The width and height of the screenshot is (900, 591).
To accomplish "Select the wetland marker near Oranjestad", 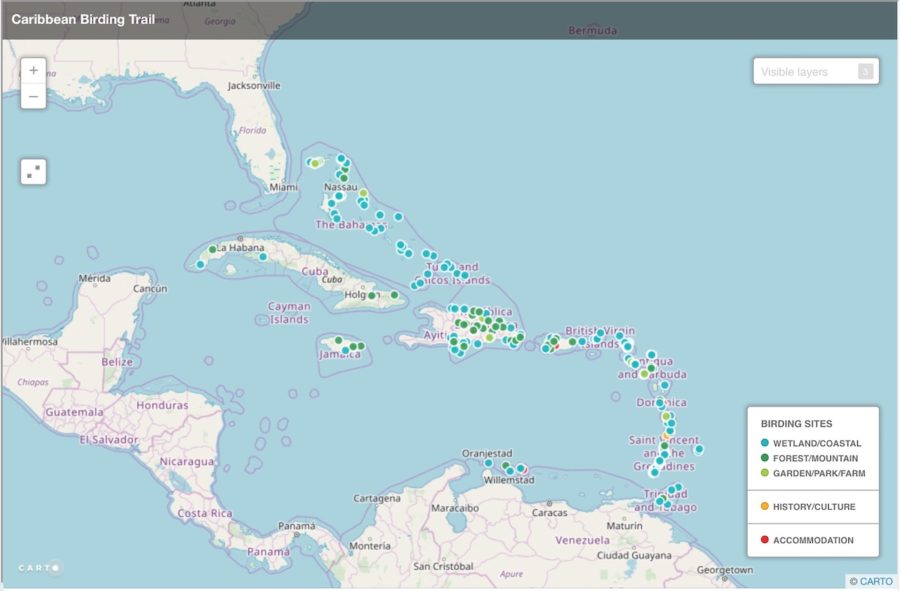I will pos(488,463).
